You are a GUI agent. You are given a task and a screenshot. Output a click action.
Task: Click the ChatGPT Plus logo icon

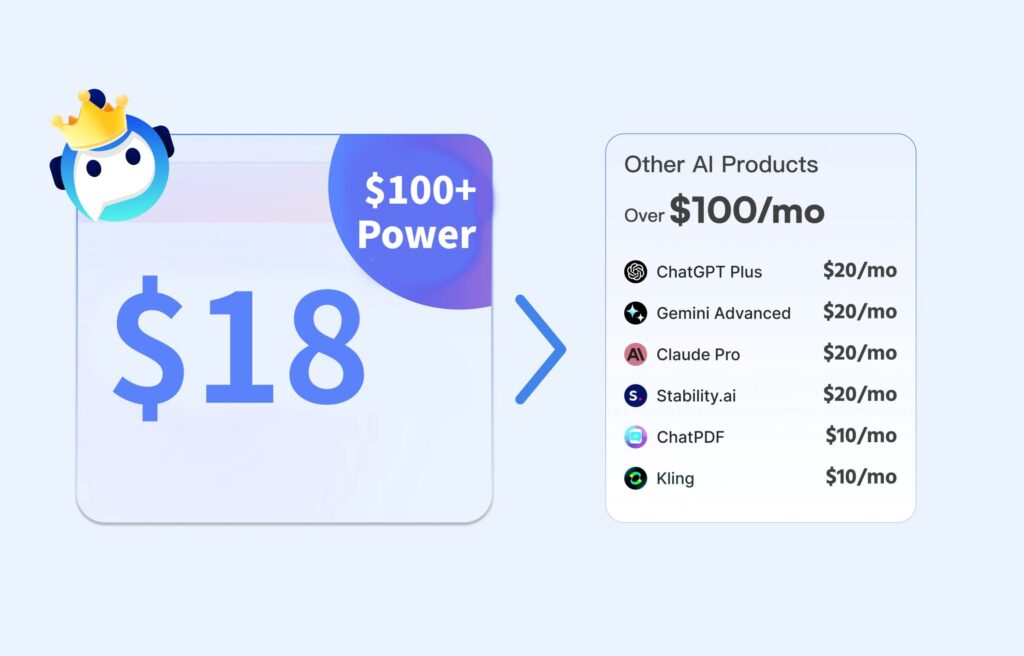coord(635,271)
